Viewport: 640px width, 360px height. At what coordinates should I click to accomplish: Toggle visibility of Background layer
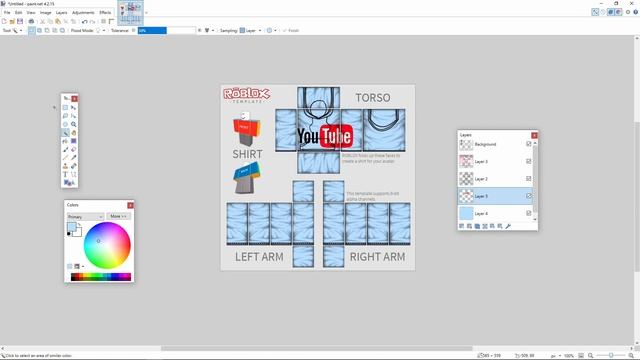[529, 144]
